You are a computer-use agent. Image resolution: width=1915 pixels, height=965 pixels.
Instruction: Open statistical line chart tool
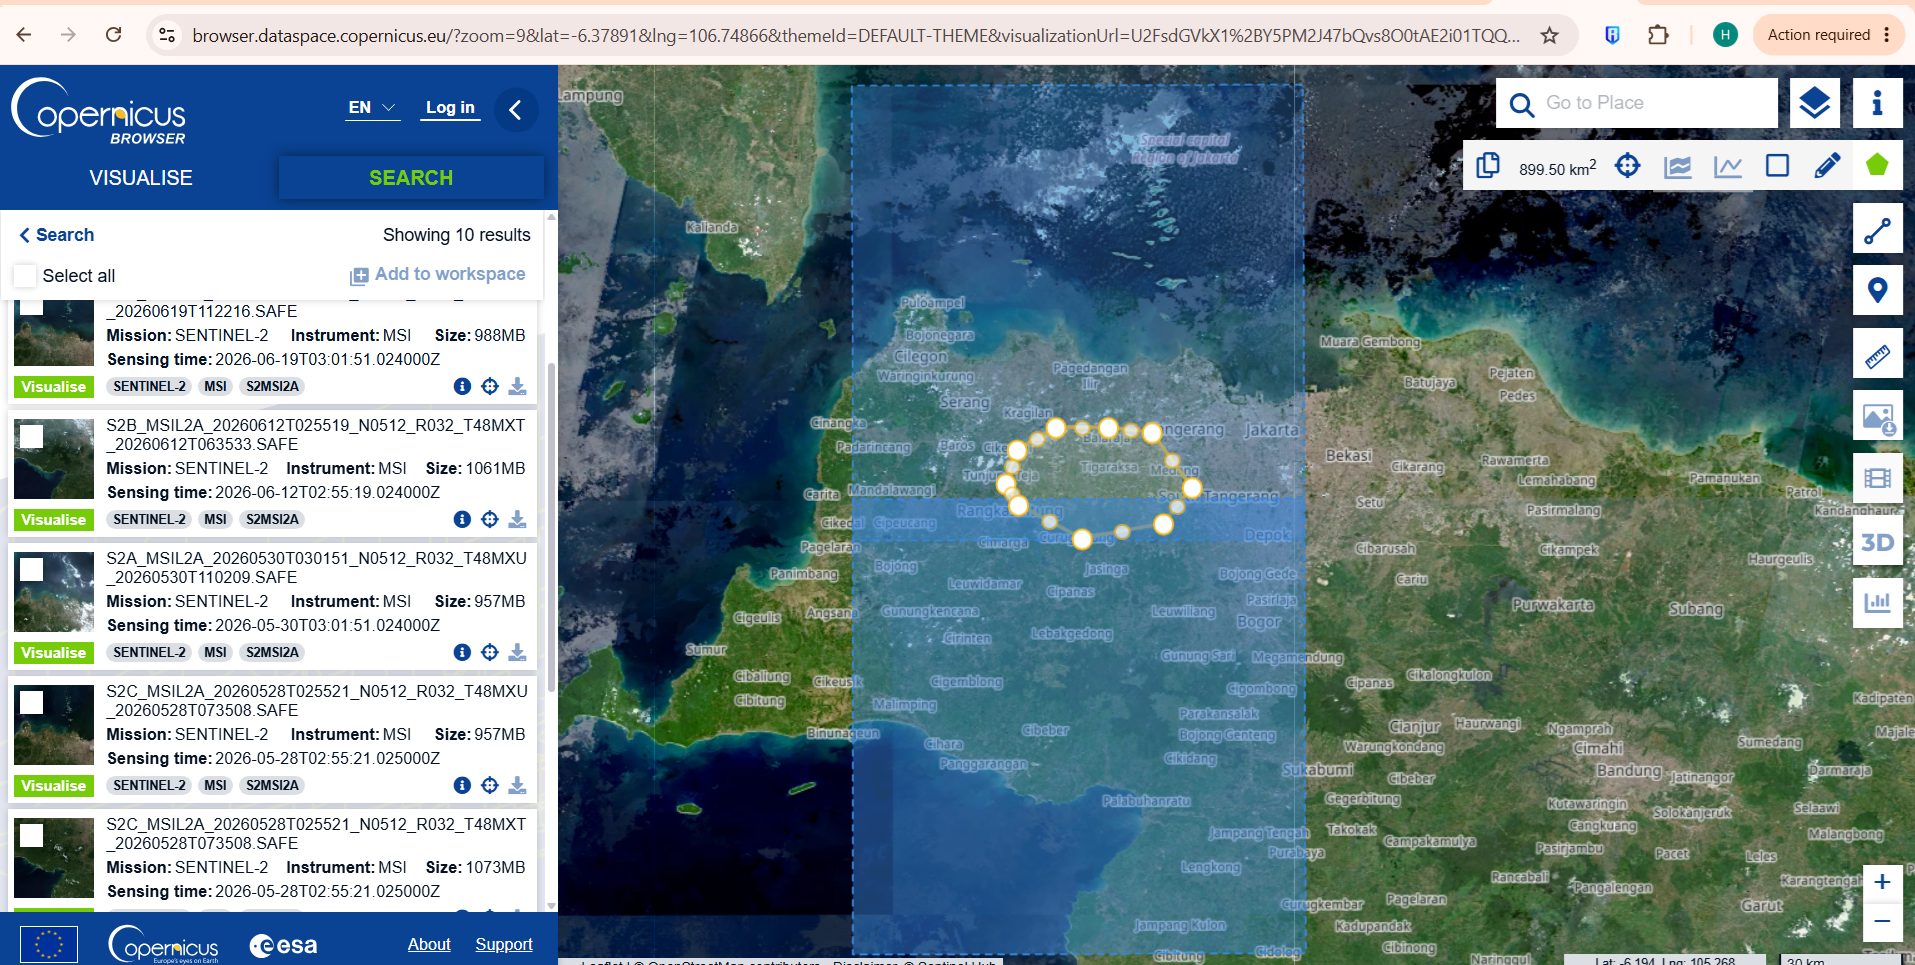pos(1728,166)
